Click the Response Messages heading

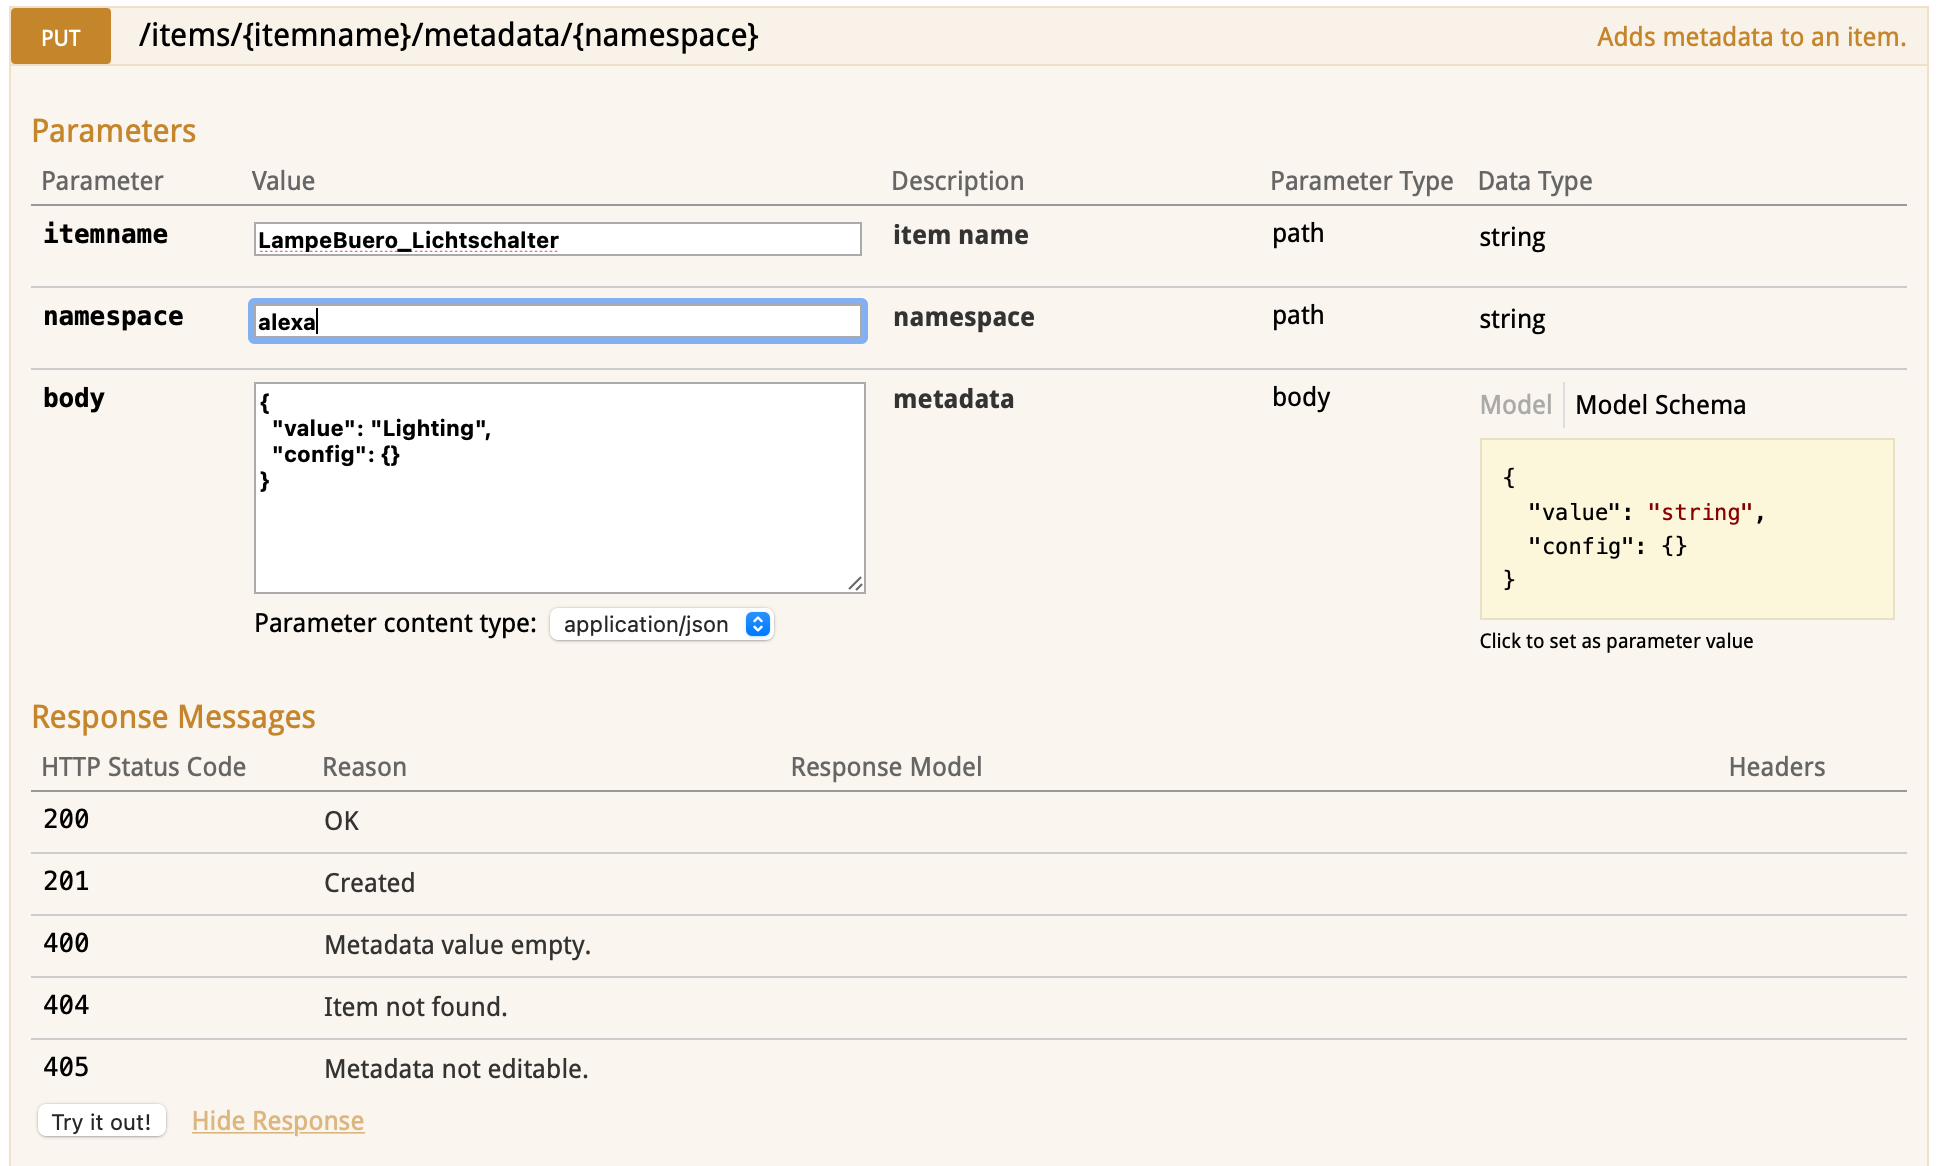point(173,717)
